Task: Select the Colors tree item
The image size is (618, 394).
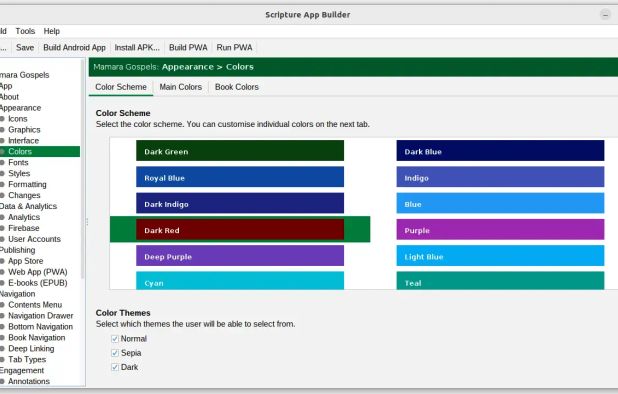Action: tap(20, 151)
